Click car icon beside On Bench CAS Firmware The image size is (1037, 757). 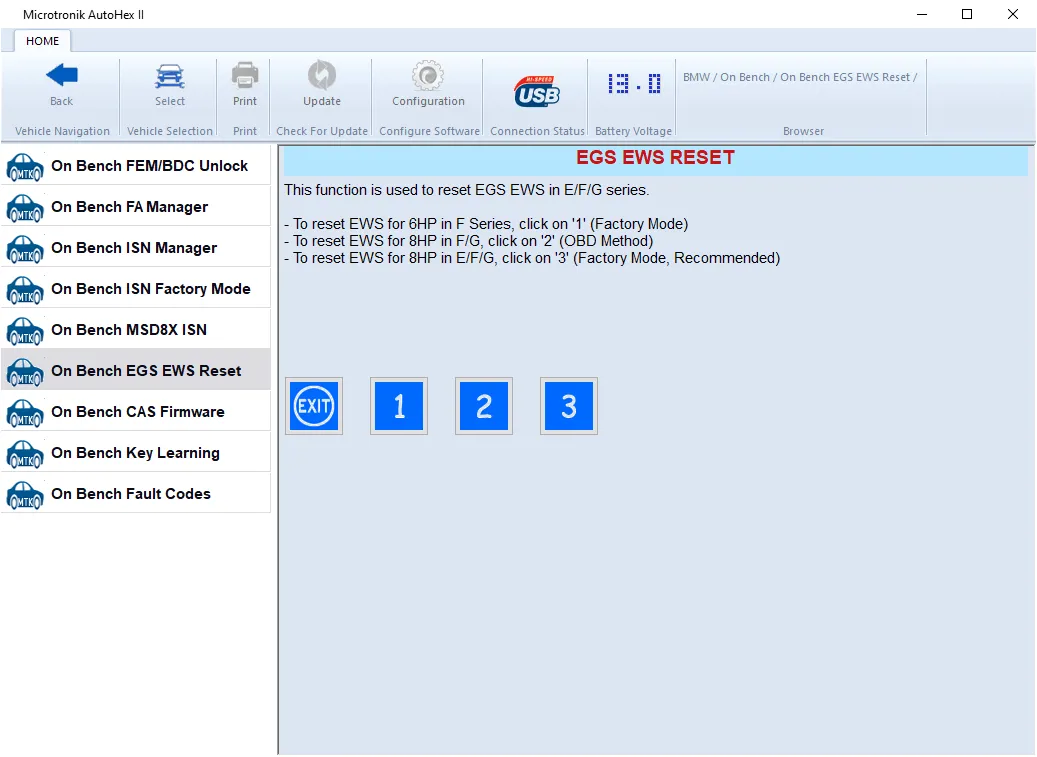[25, 413]
